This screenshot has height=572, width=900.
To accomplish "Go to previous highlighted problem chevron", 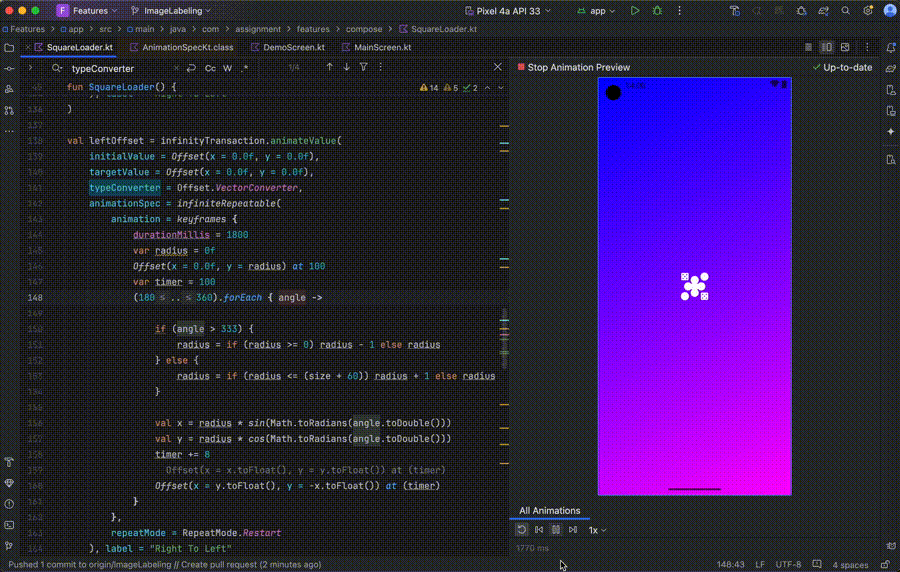I will (x=487, y=88).
